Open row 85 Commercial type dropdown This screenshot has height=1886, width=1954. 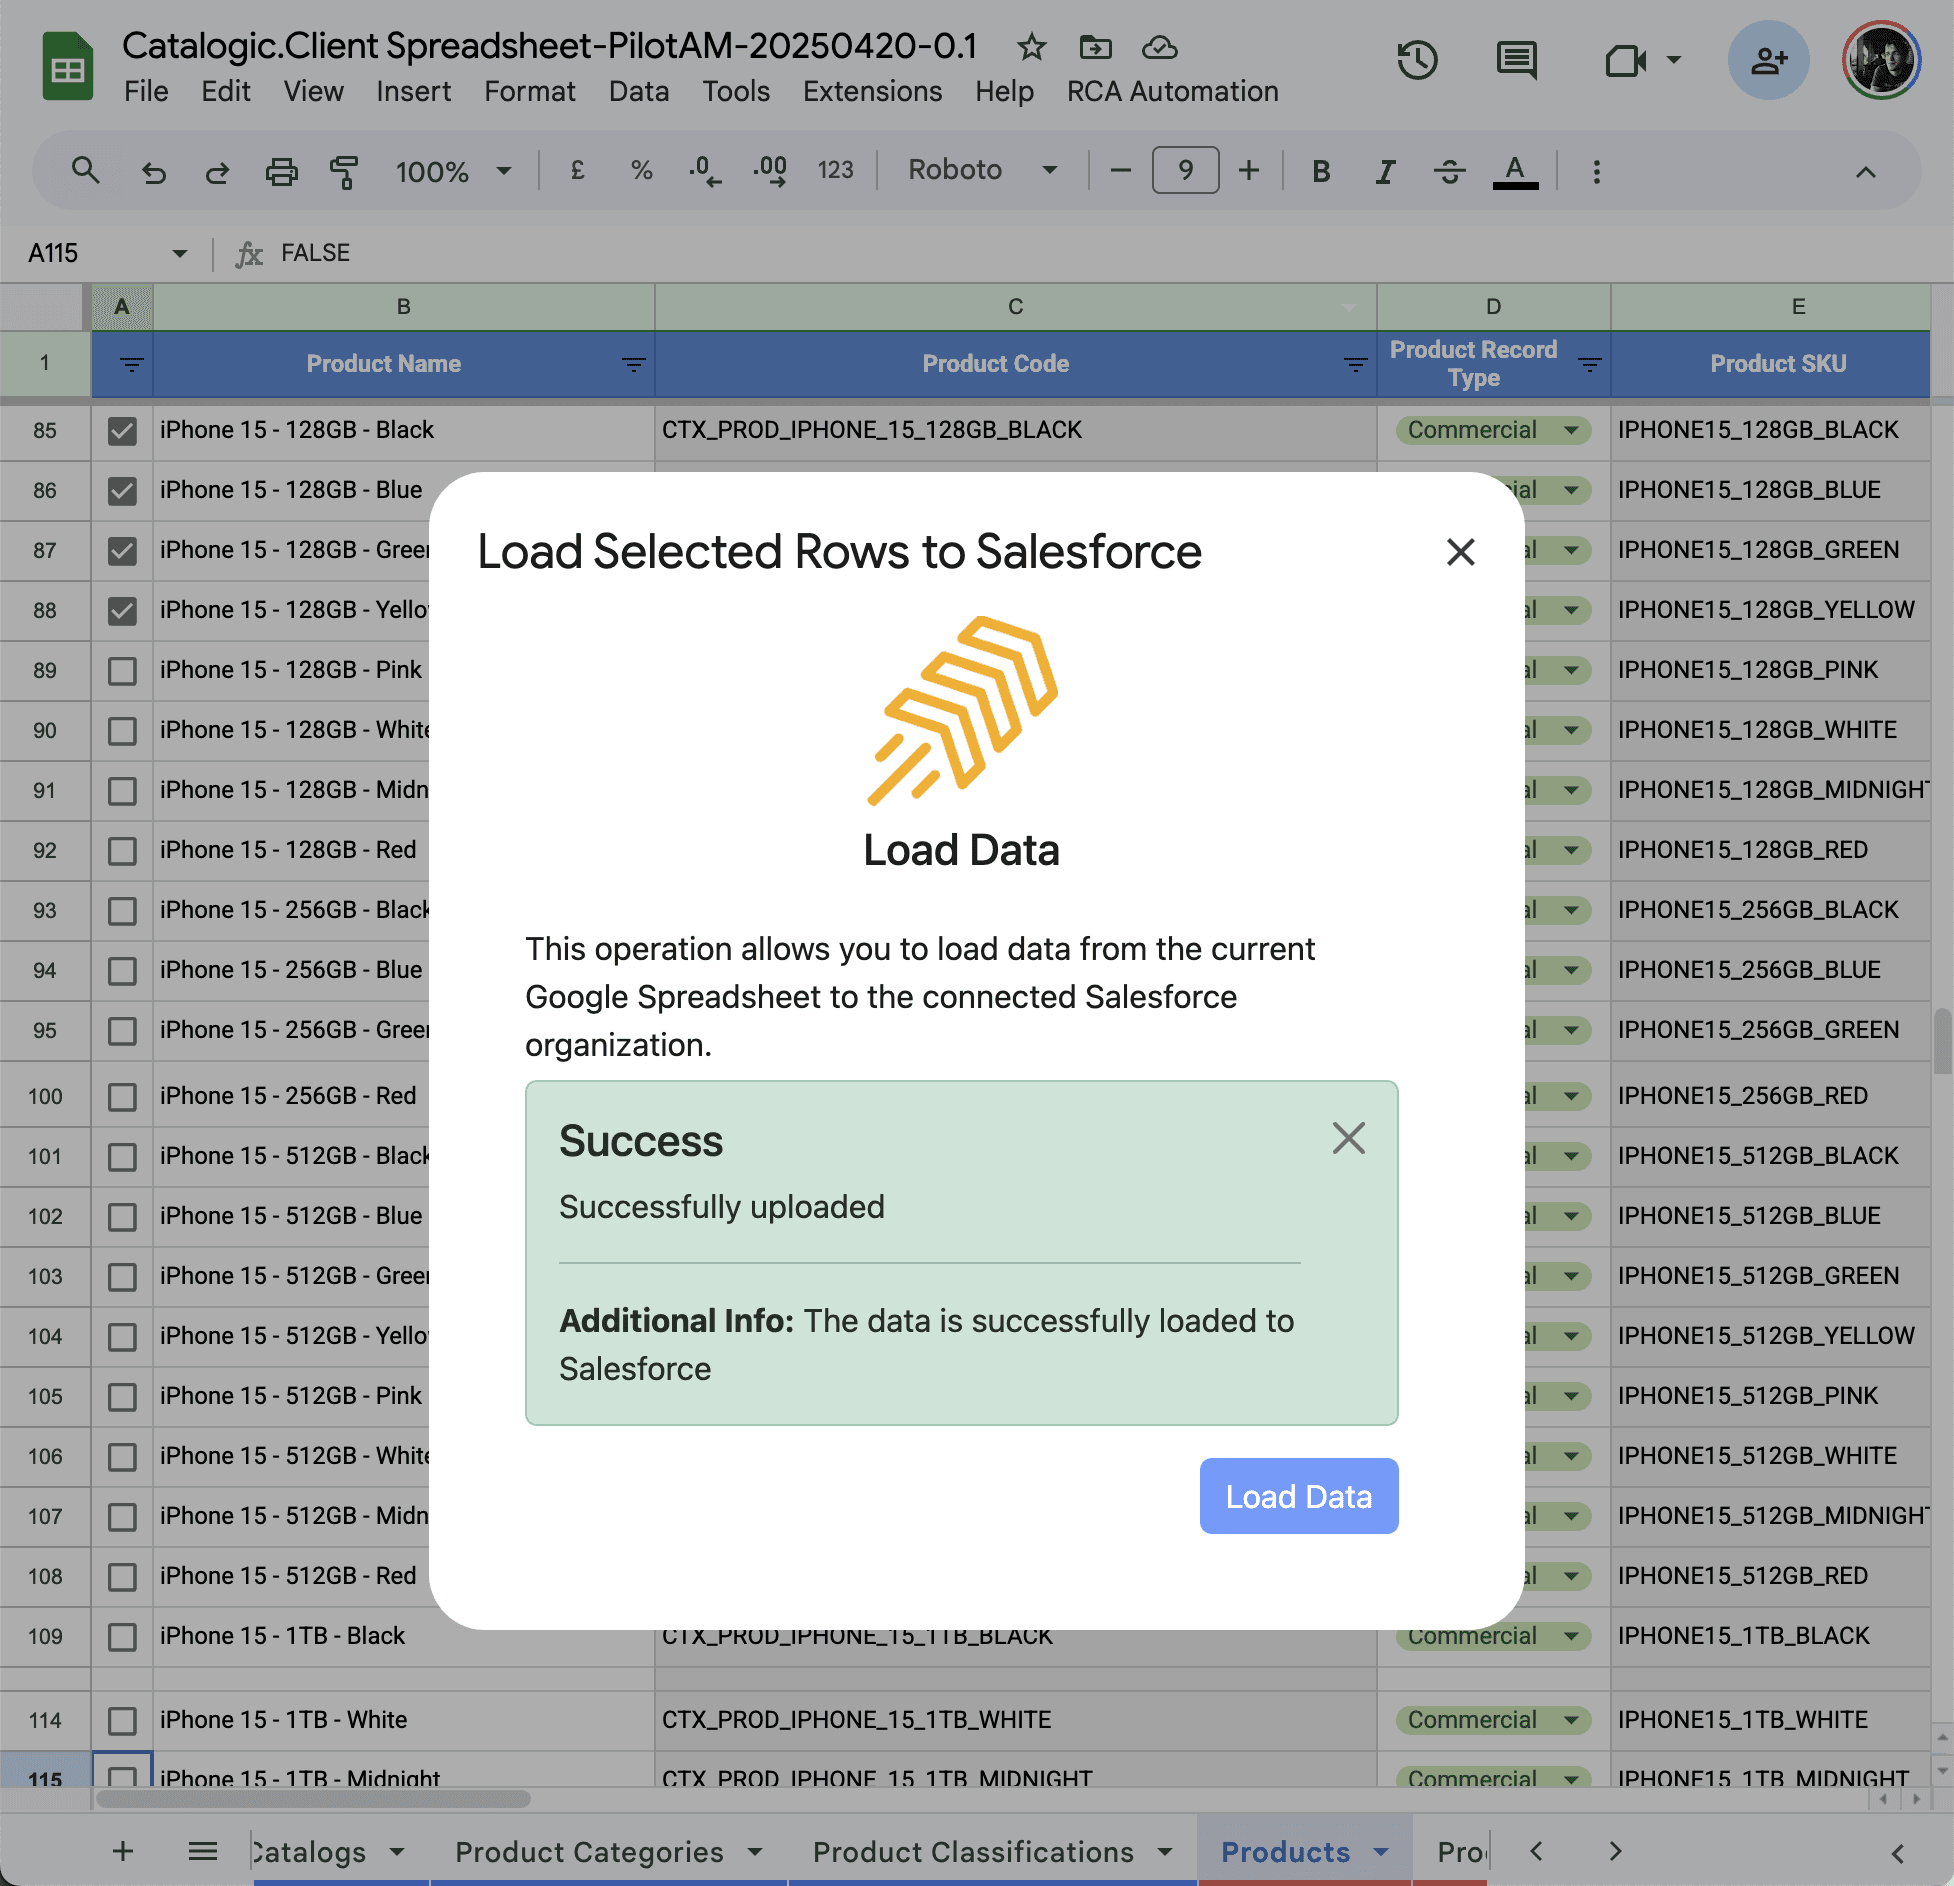coord(1572,431)
